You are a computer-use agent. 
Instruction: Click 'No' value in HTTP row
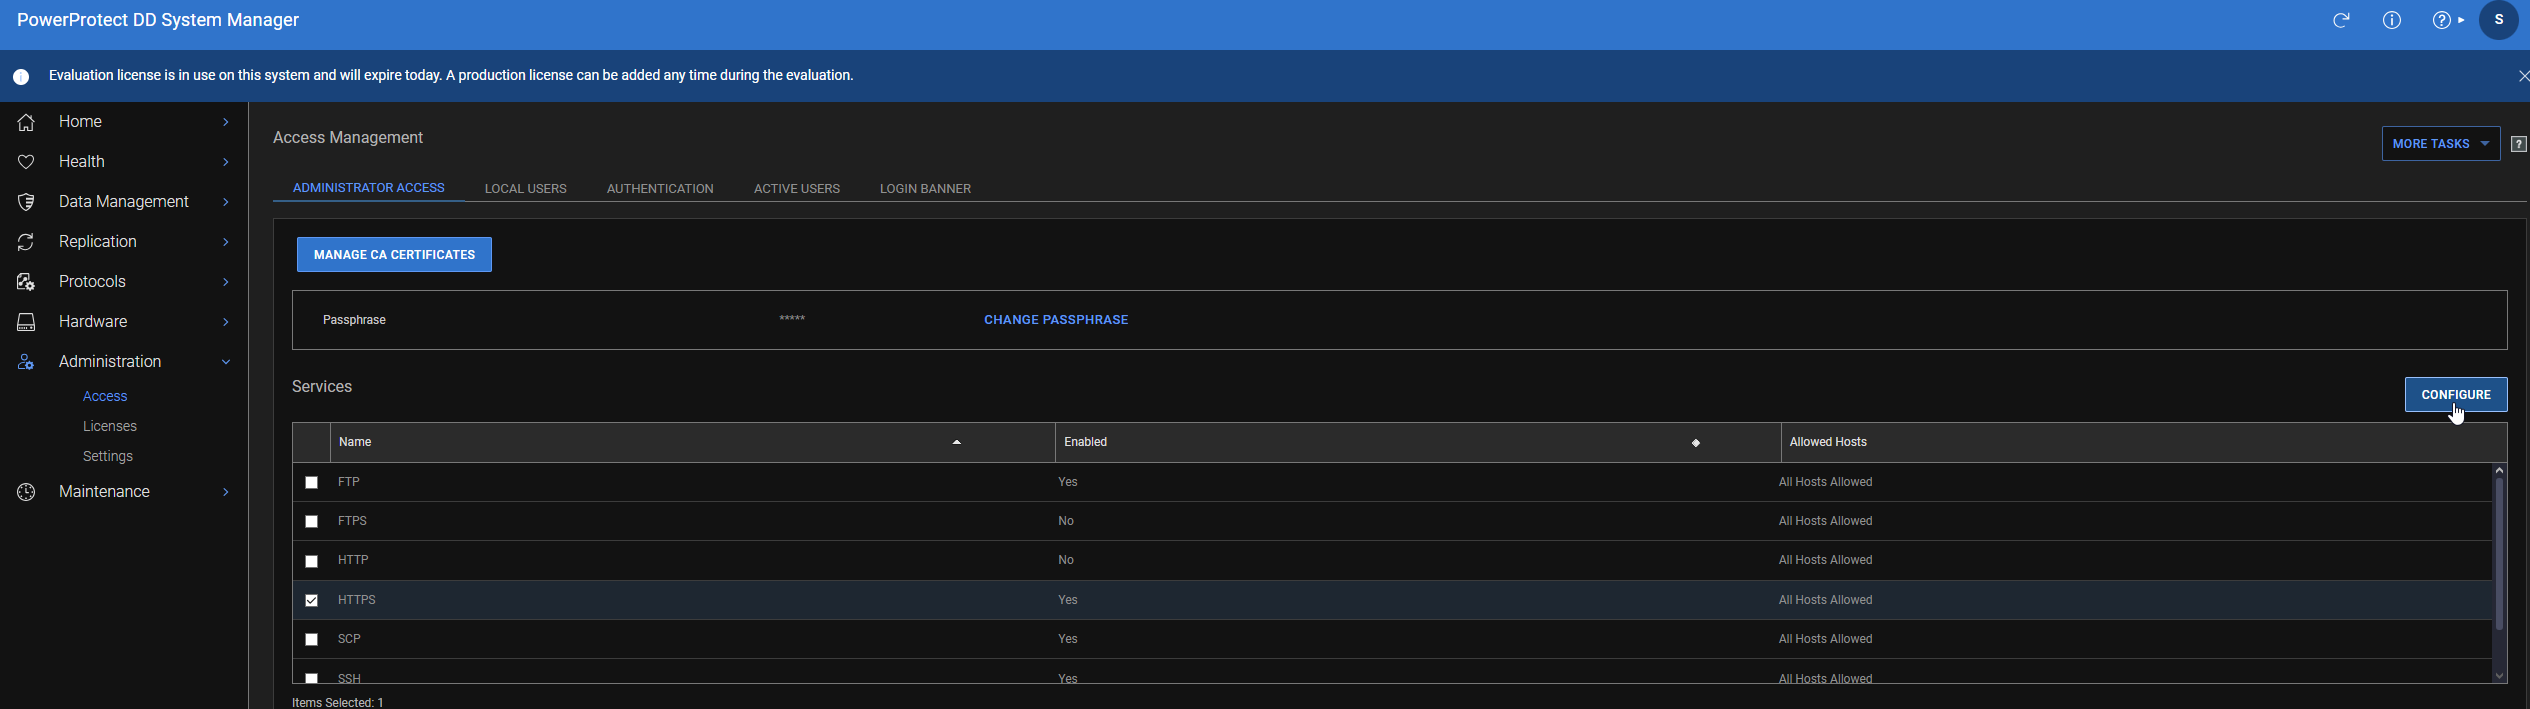1066,560
